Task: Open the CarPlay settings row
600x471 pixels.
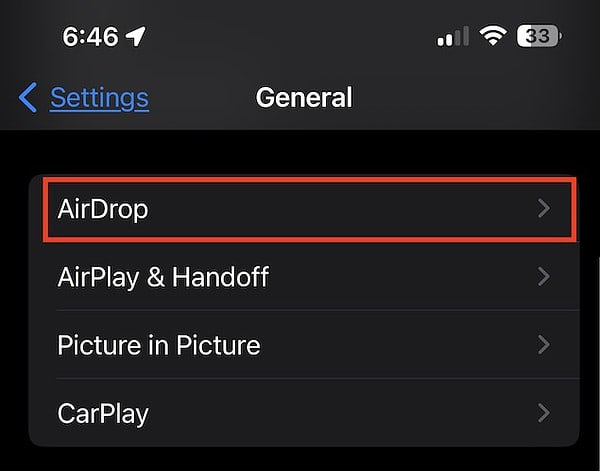Action: click(300, 412)
